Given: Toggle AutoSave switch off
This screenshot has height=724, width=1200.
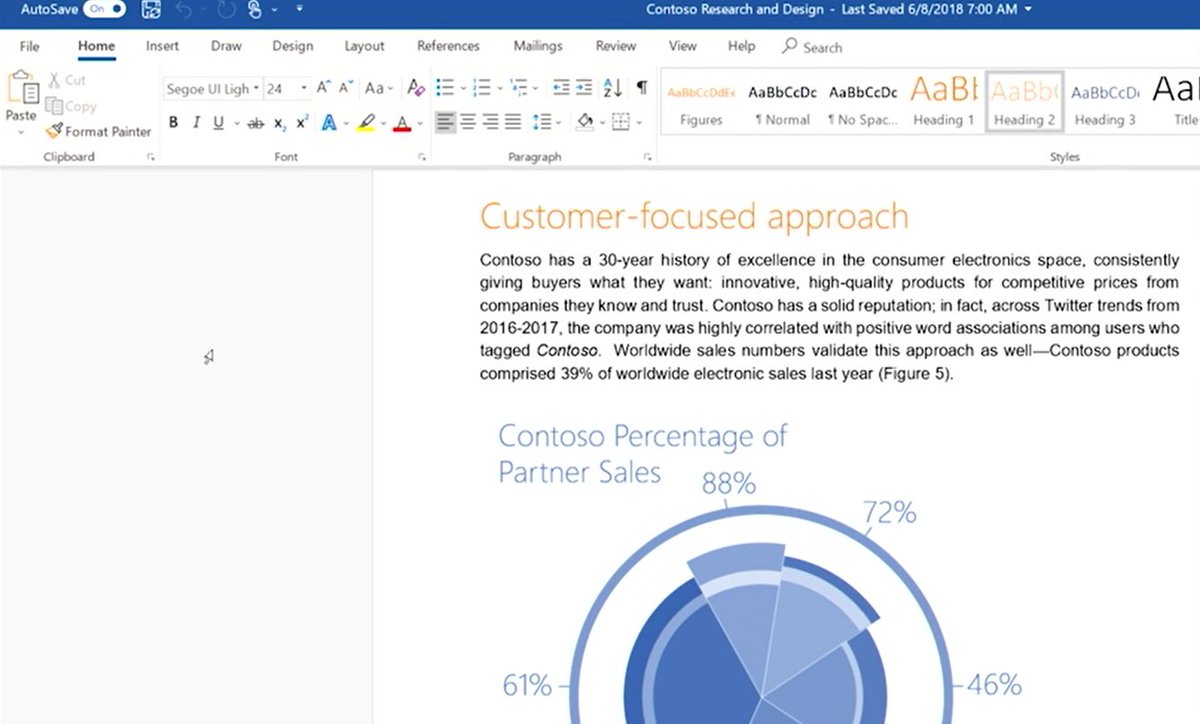Looking at the screenshot, I should [104, 9].
